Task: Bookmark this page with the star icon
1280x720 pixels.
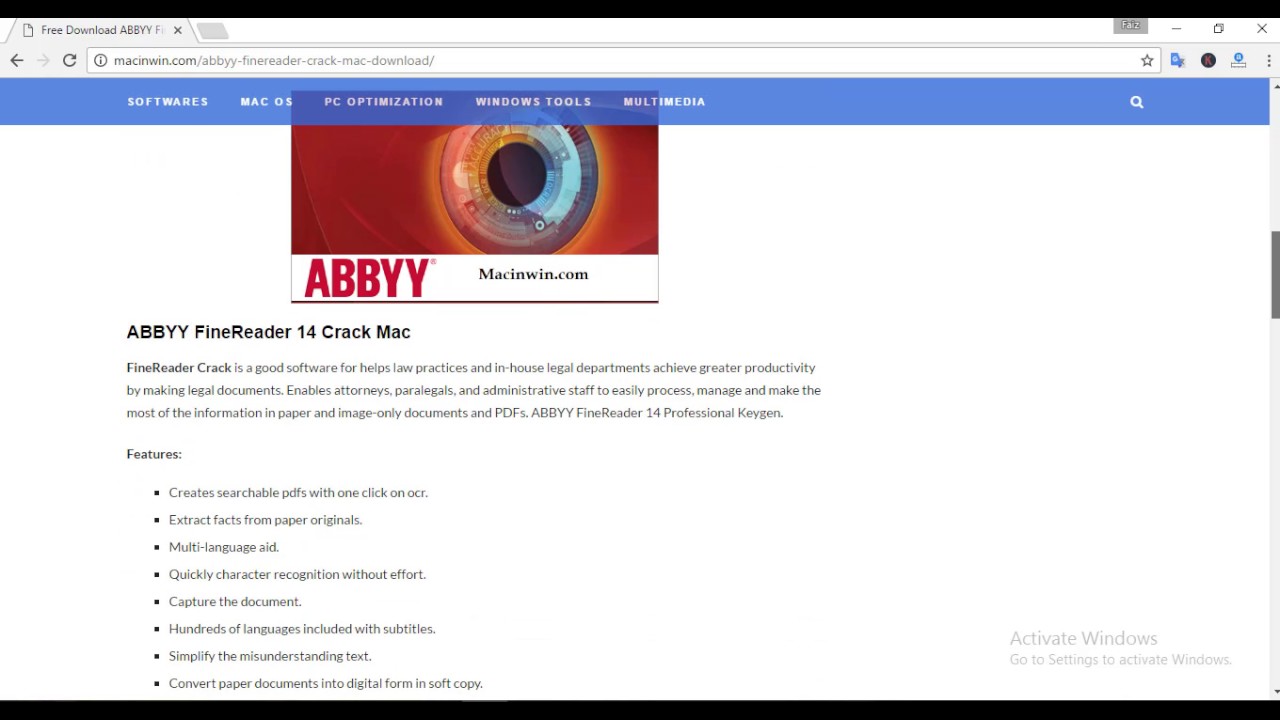Action: click(x=1147, y=60)
